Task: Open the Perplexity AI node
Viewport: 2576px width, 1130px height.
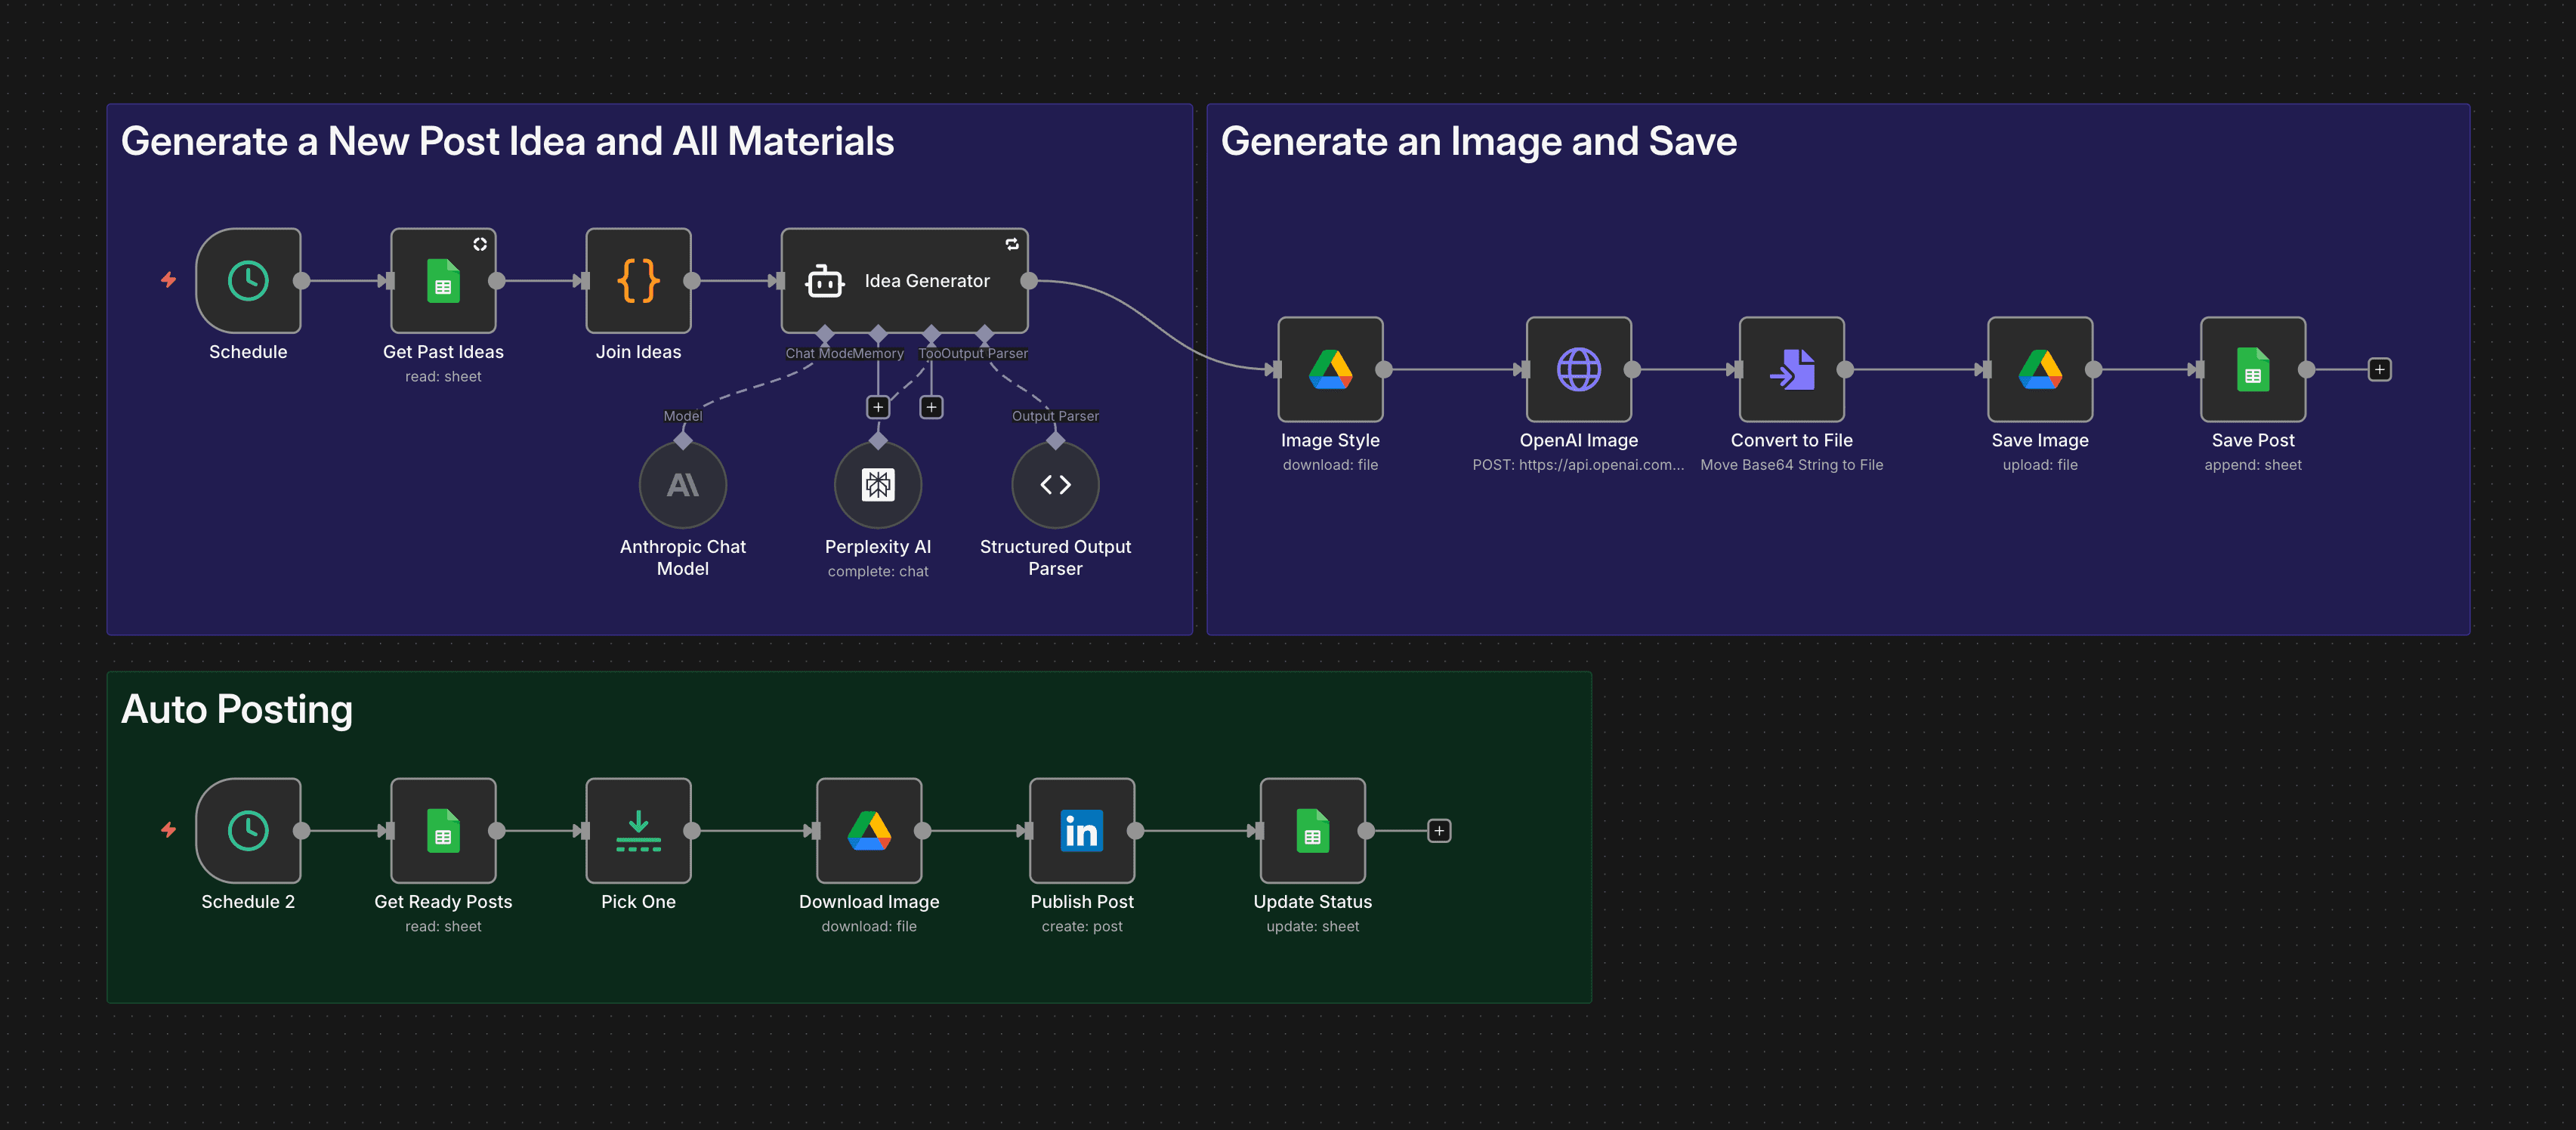Action: point(878,484)
